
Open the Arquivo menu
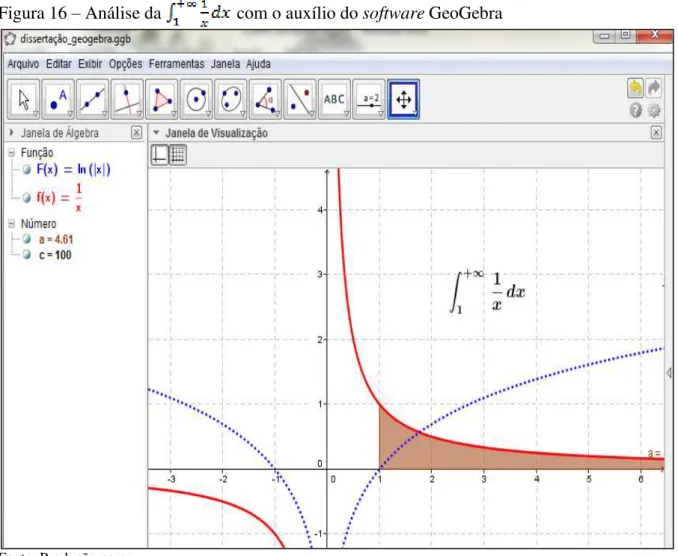pos(23,64)
